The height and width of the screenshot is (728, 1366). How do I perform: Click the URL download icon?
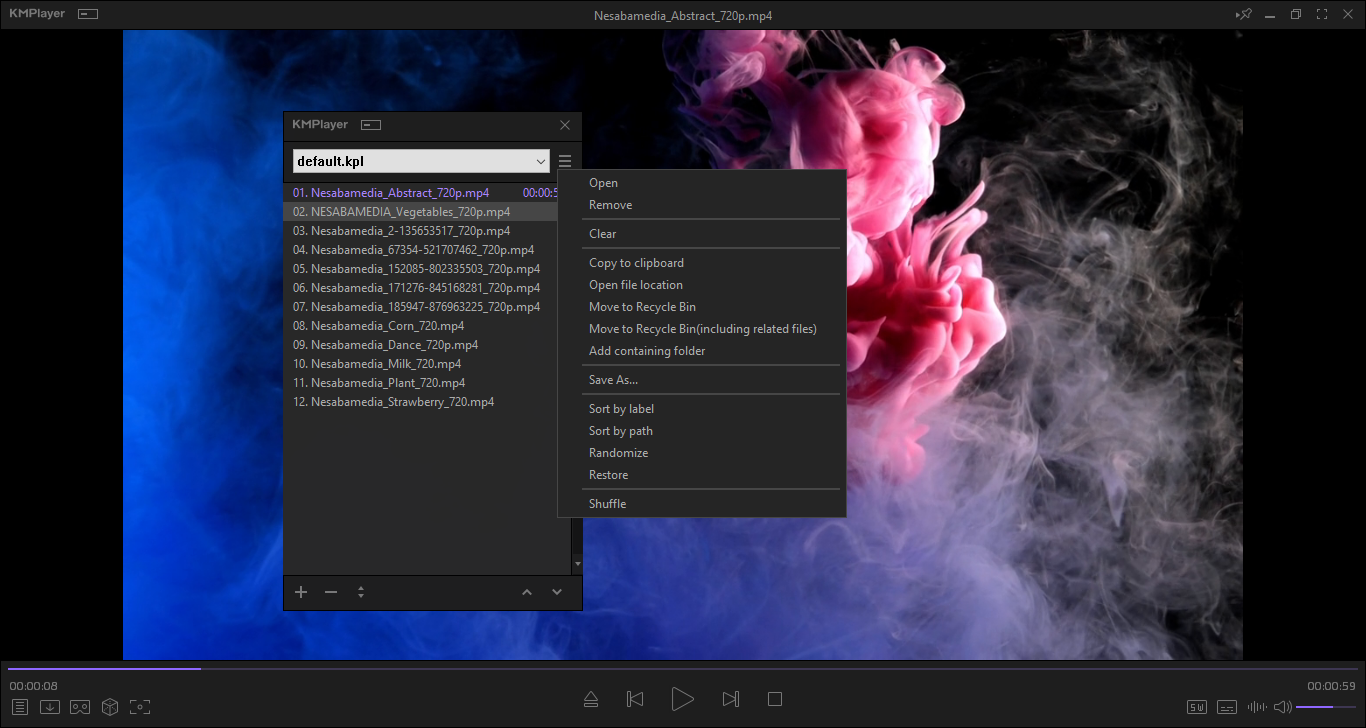click(x=50, y=707)
